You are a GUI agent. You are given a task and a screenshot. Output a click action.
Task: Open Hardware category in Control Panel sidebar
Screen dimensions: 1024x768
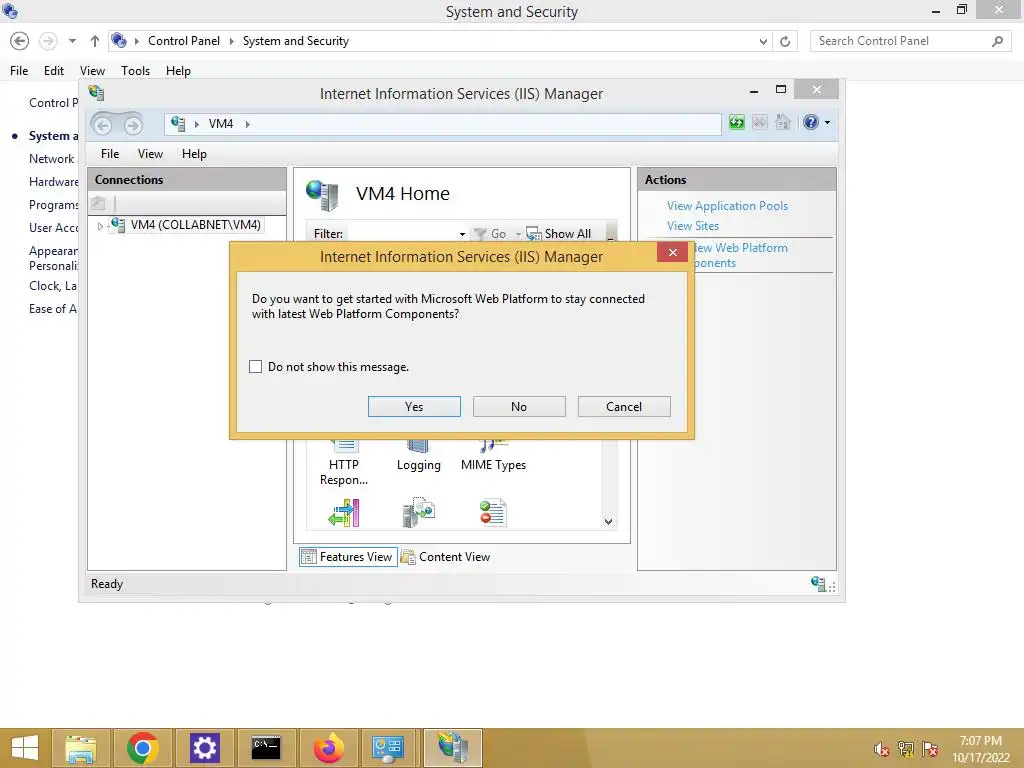pyautogui.click(x=54, y=182)
